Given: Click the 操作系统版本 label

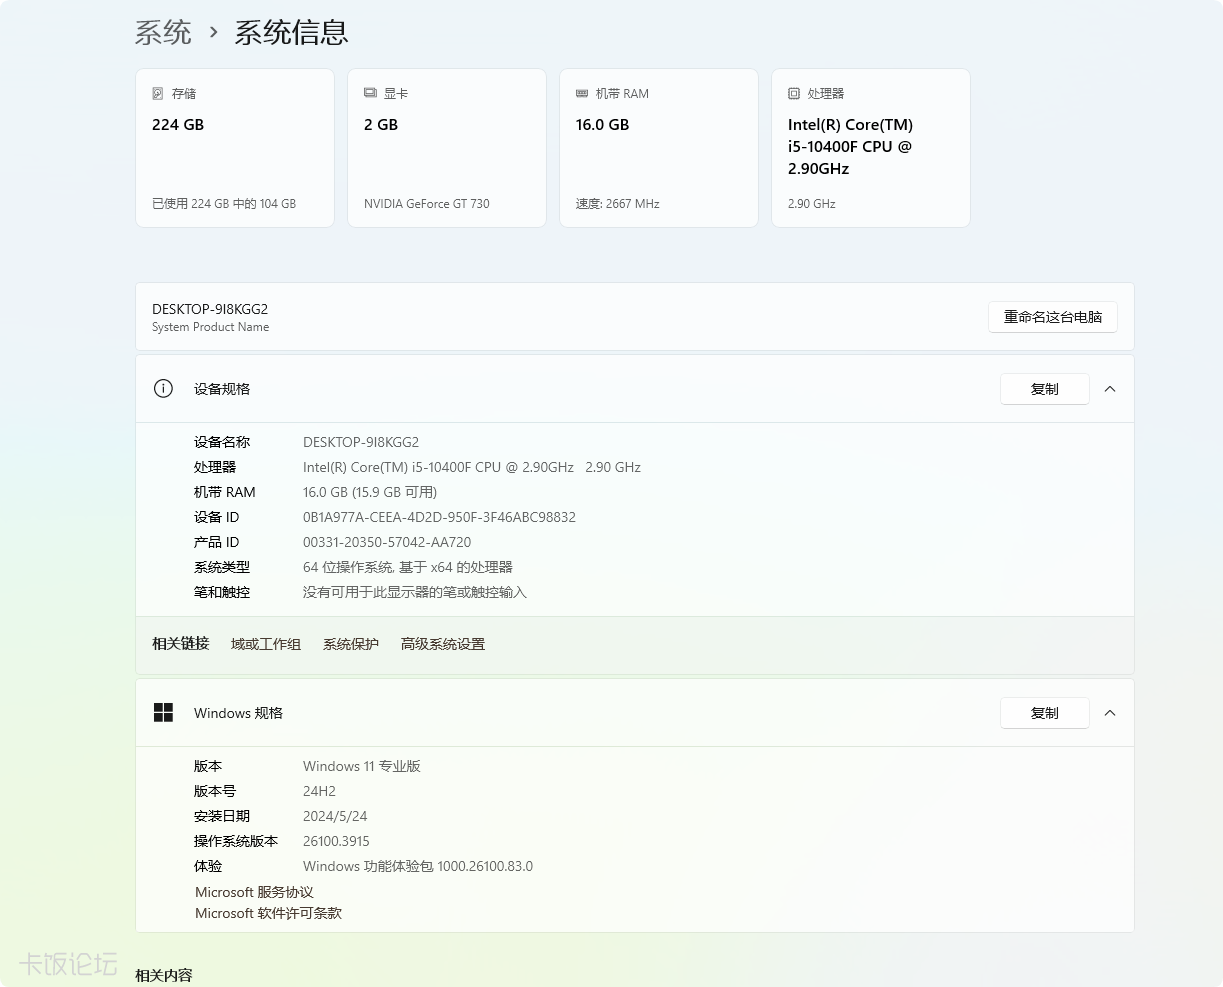Looking at the screenshot, I should click(236, 841).
